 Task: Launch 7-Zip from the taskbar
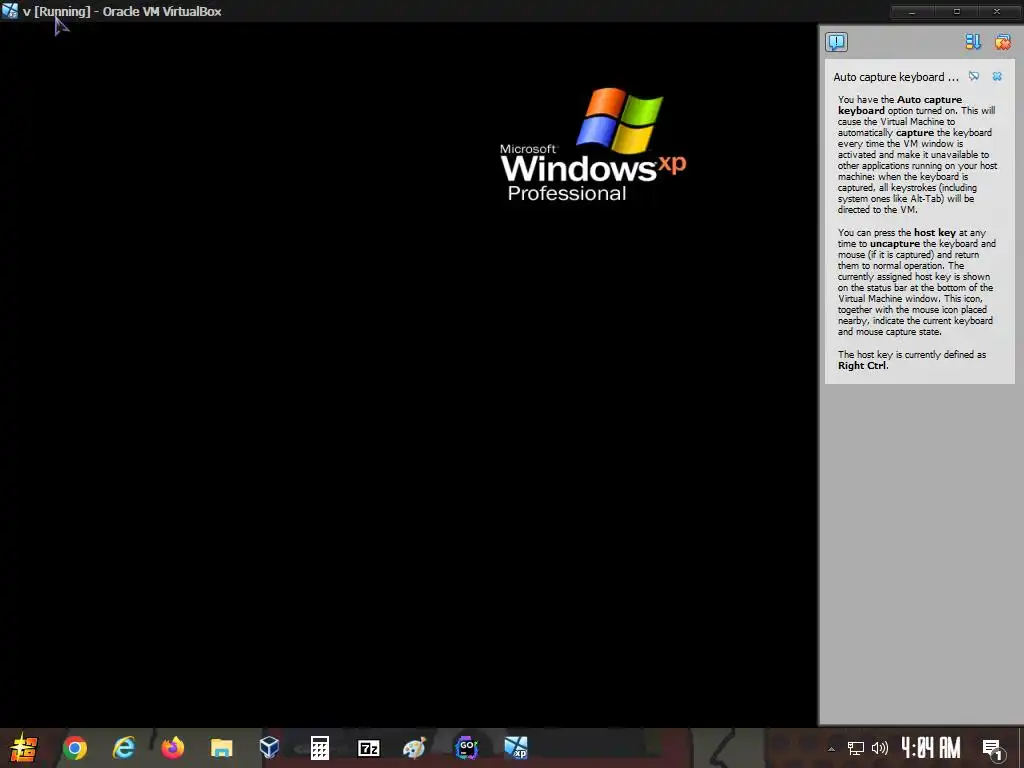pos(368,748)
